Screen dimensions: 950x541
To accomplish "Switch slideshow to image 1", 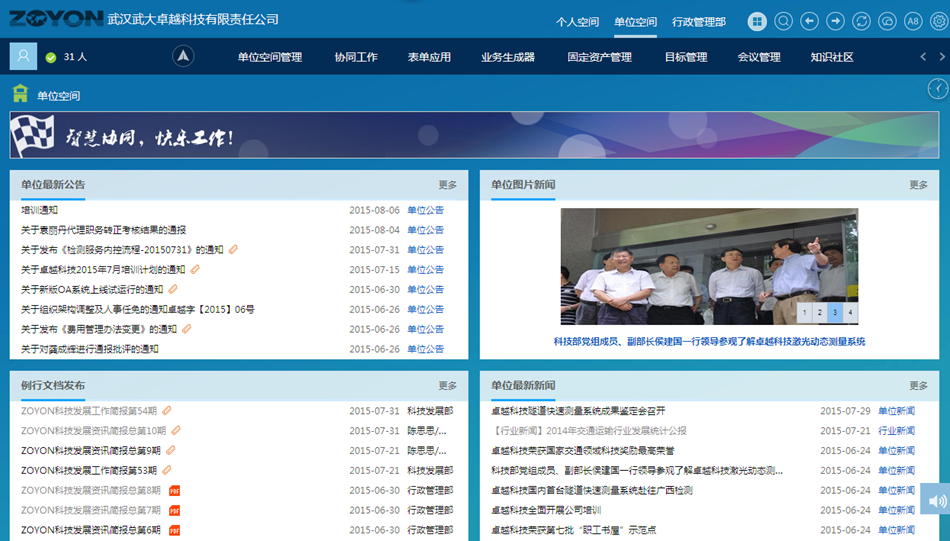I will 804,313.
